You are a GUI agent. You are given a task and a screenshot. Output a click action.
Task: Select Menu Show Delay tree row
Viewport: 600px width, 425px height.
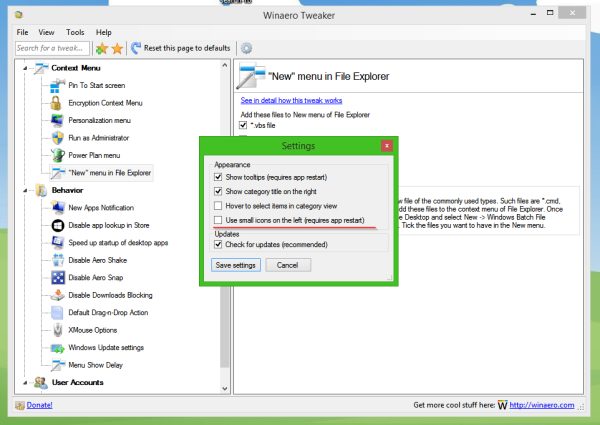pos(96,365)
